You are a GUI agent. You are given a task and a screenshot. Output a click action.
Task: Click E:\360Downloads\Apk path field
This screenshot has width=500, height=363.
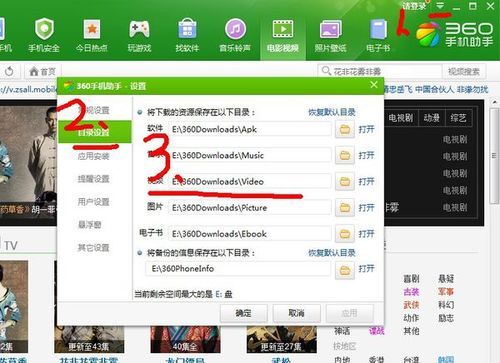(x=250, y=129)
